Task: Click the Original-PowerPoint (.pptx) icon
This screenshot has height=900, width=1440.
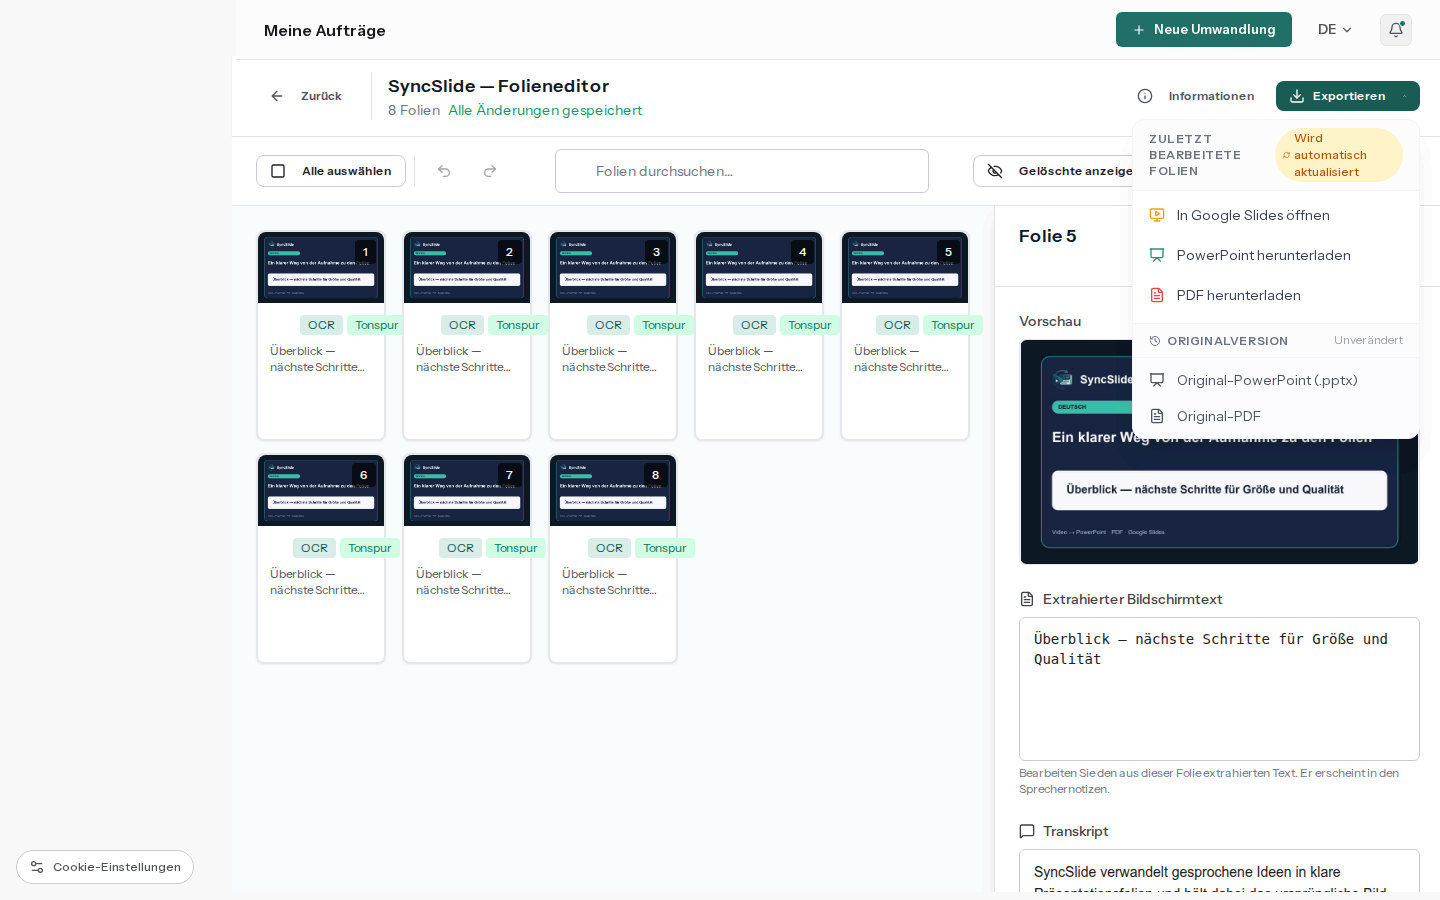Action: pos(1157,380)
